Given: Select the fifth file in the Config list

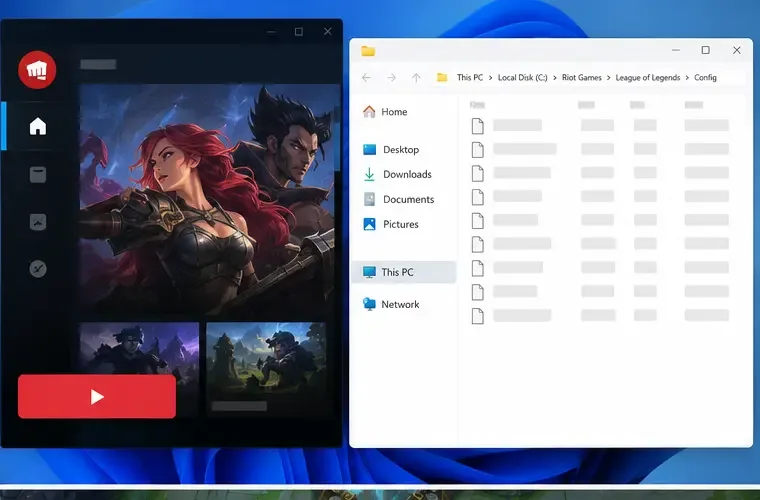Looking at the screenshot, I should (x=600, y=220).
